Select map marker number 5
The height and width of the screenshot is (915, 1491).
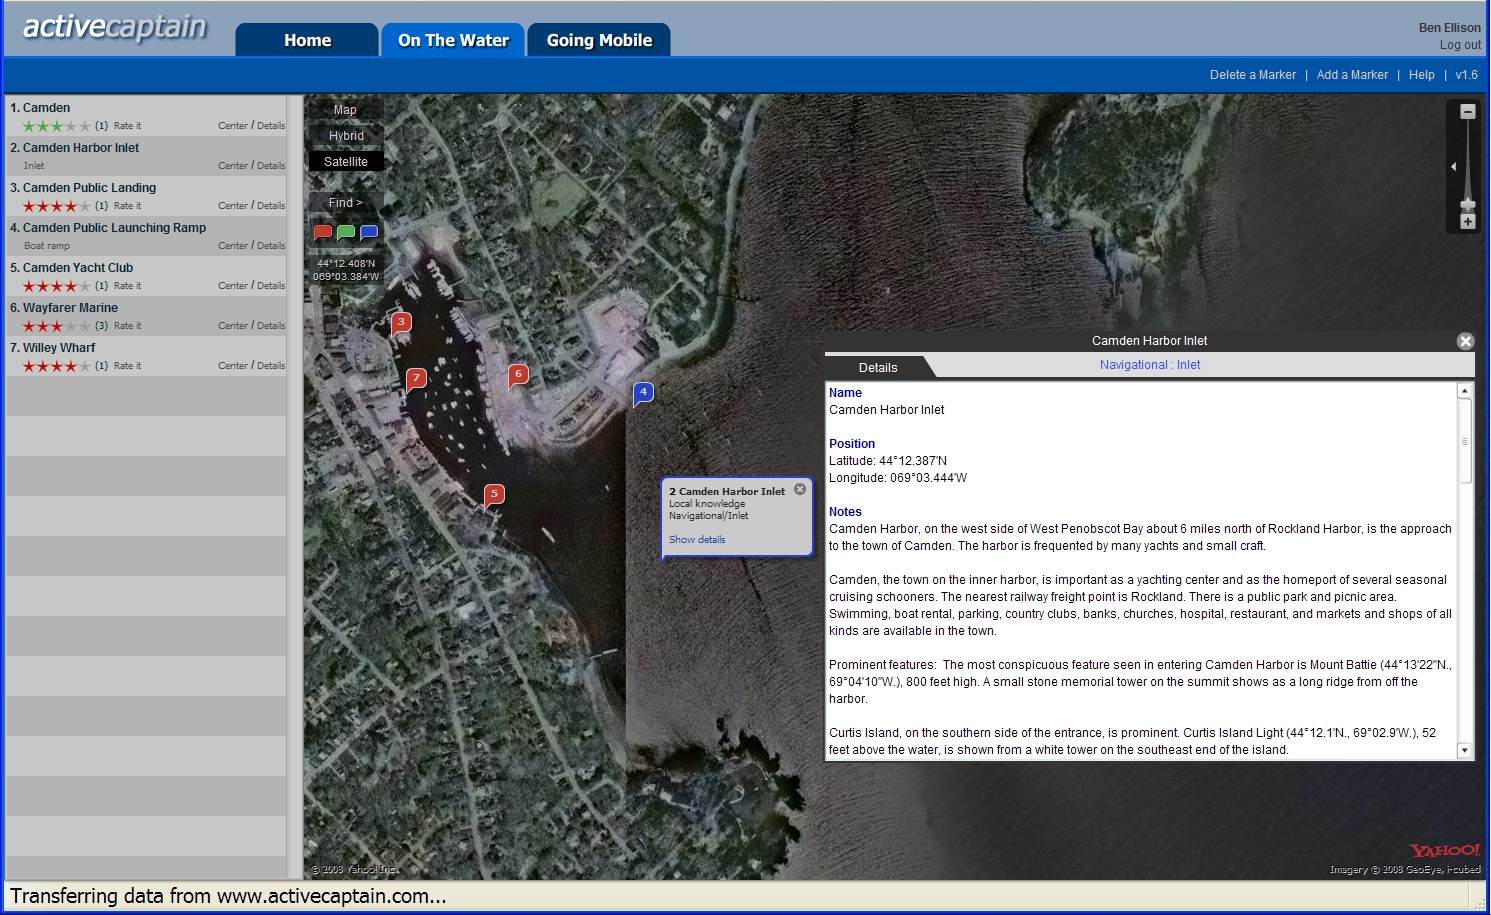[x=494, y=495]
